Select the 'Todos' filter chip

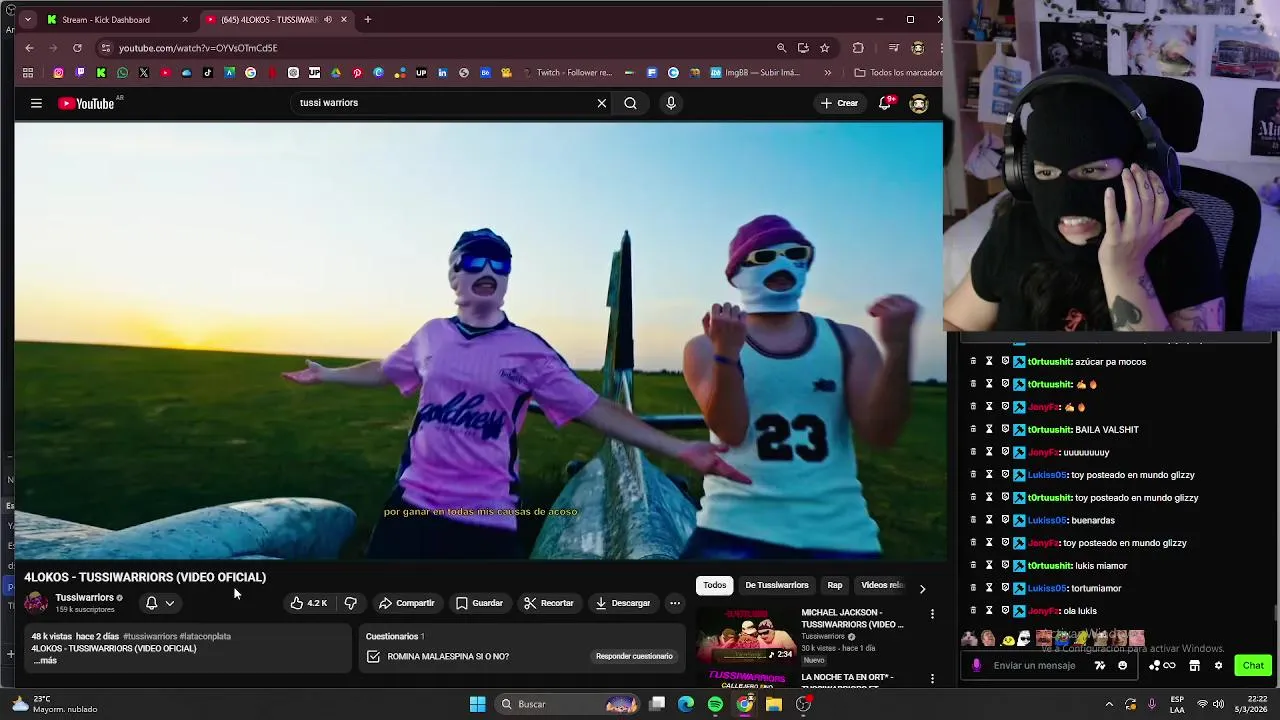click(x=714, y=585)
